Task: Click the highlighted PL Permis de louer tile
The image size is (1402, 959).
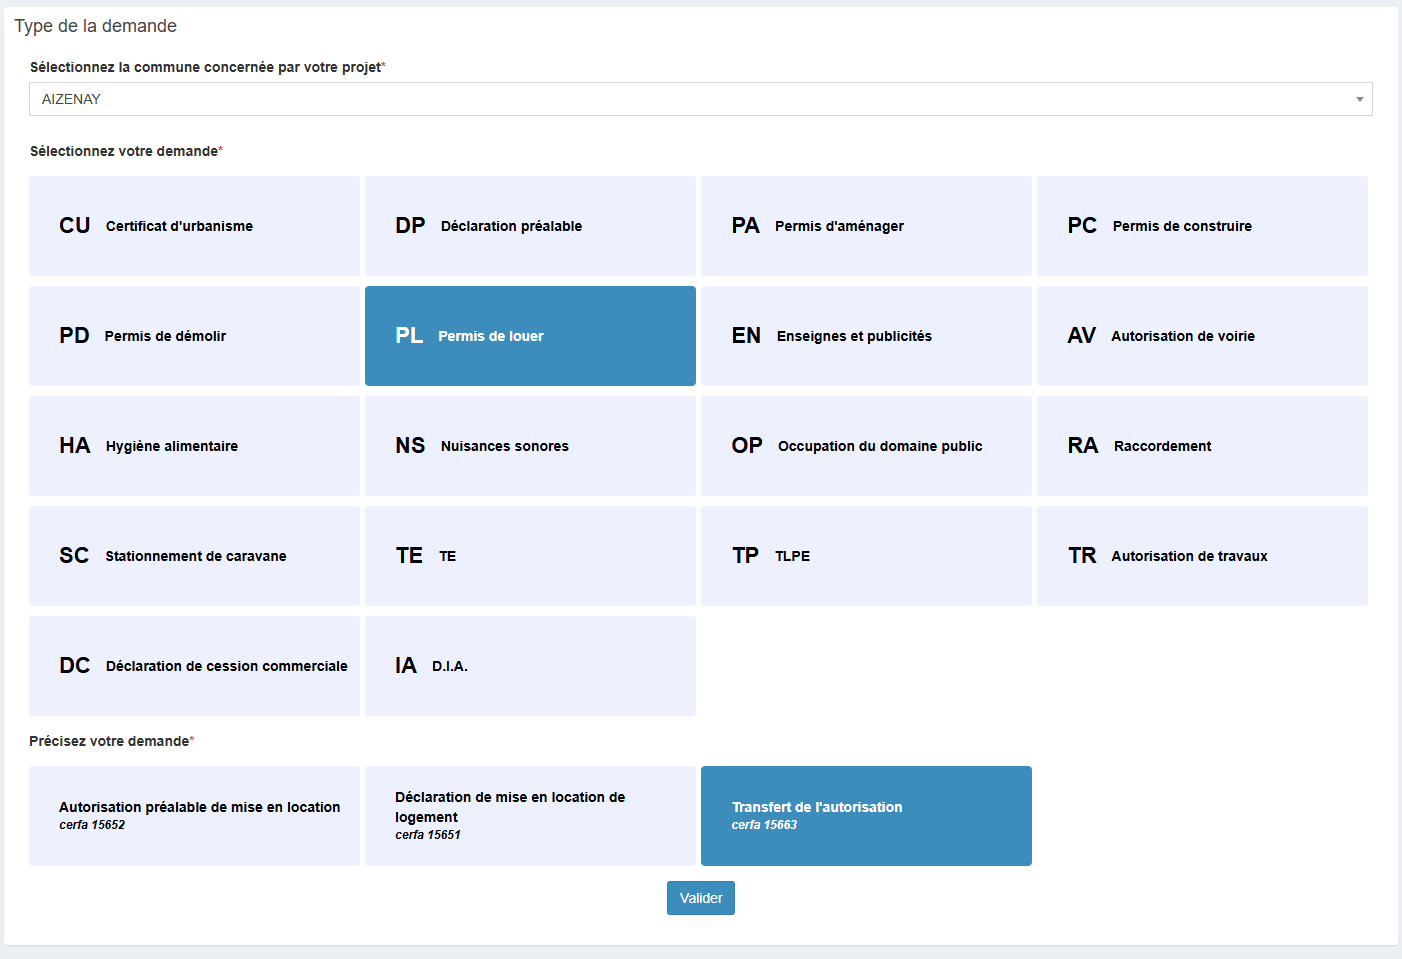Action: (530, 336)
